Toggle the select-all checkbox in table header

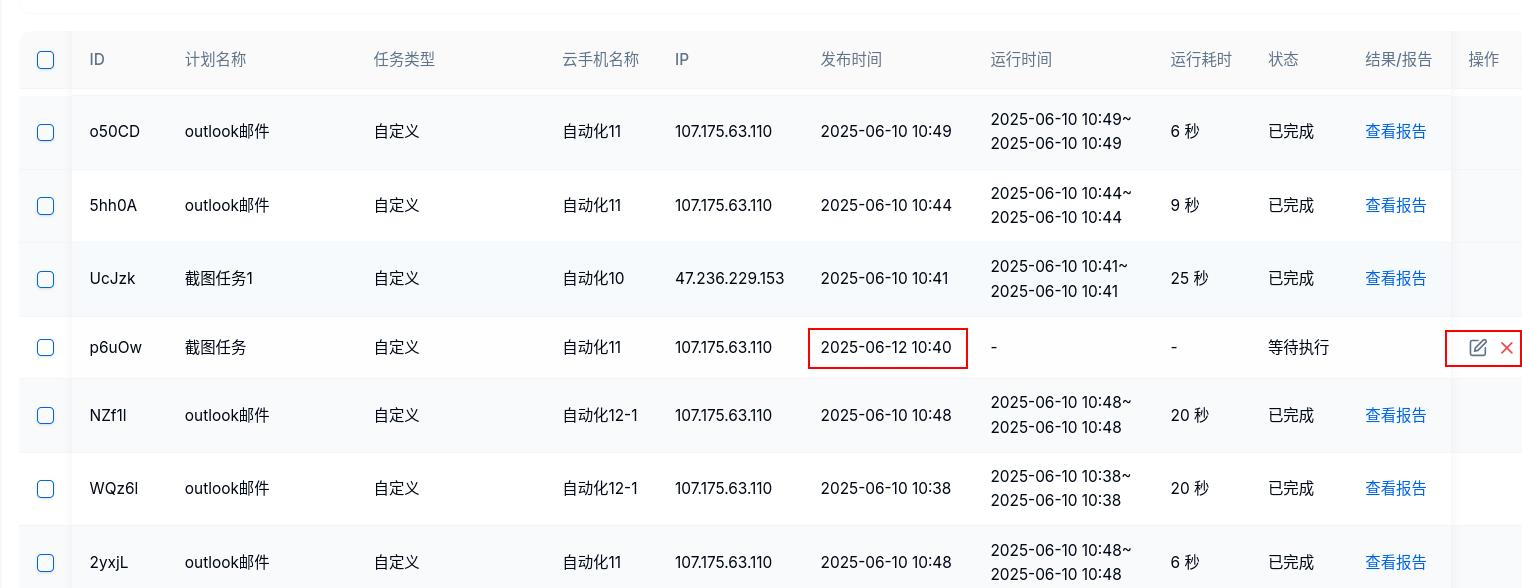(46, 60)
